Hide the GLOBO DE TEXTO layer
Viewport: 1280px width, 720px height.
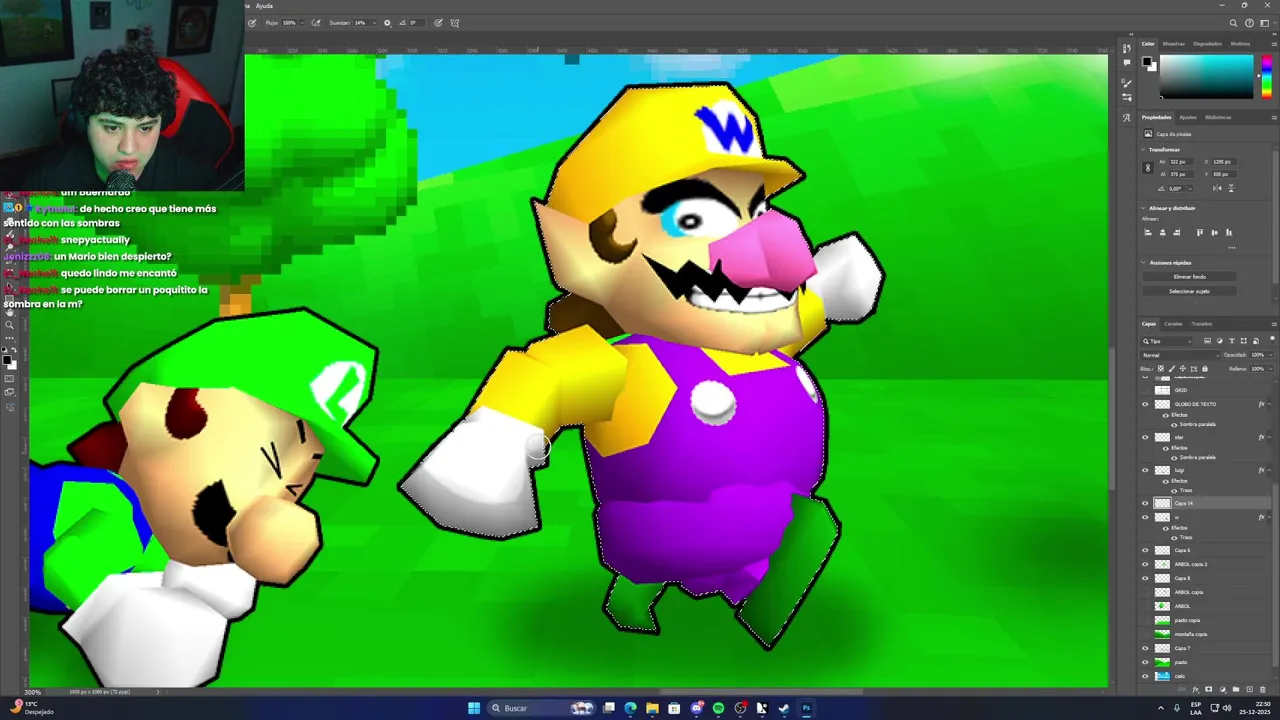(1146, 404)
